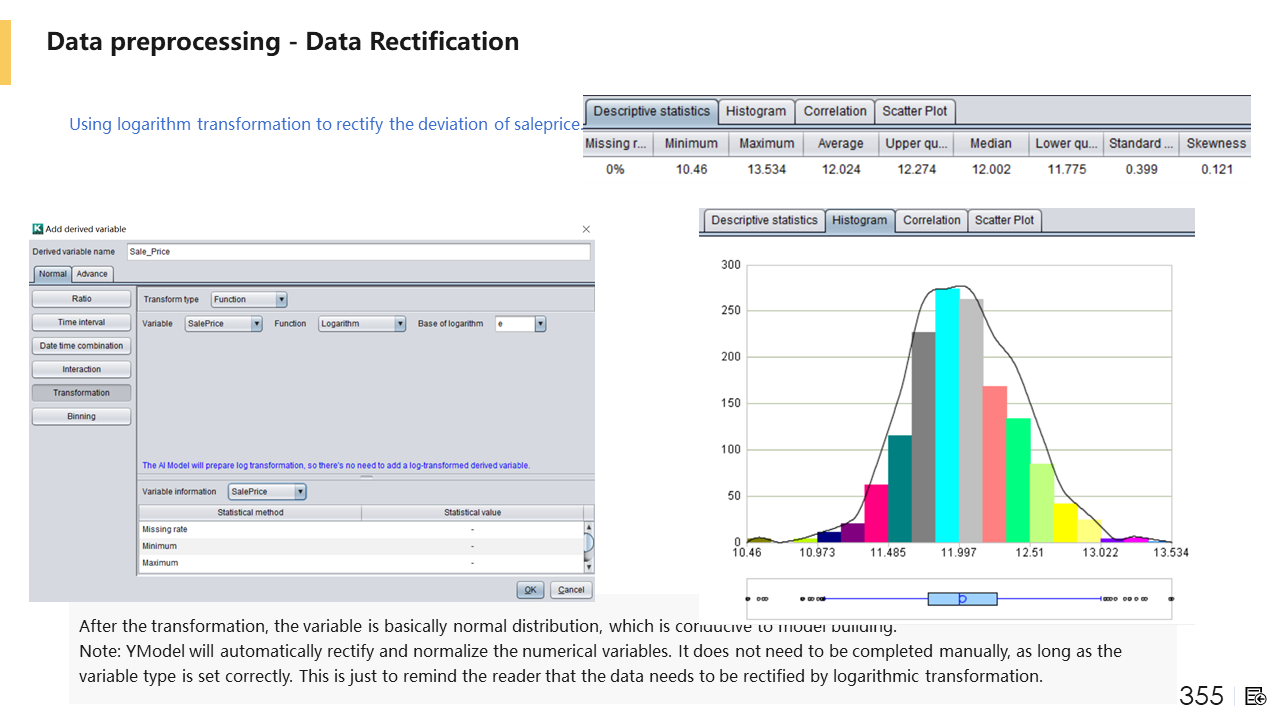Click the slide notes icon beside 355
This screenshot has width=1280, height=720.
pyautogui.click(x=1256, y=696)
